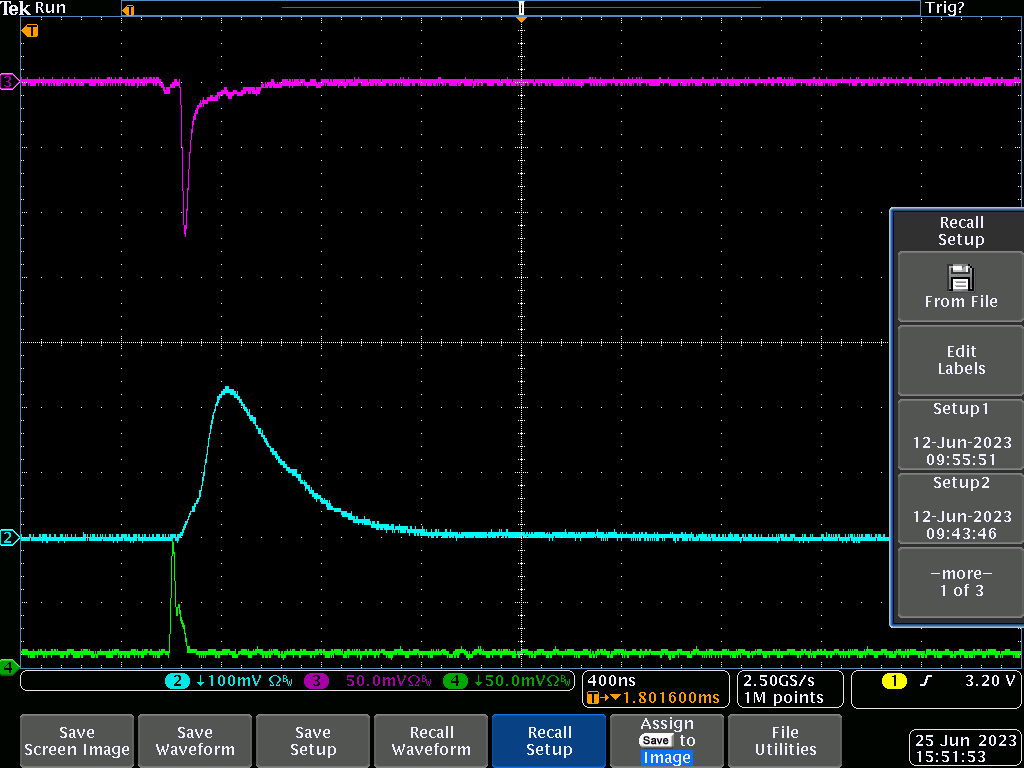The height and width of the screenshot is (768, 1024).
Task: Click the orange trigger position T marker
Action: (x=31, y=31)
